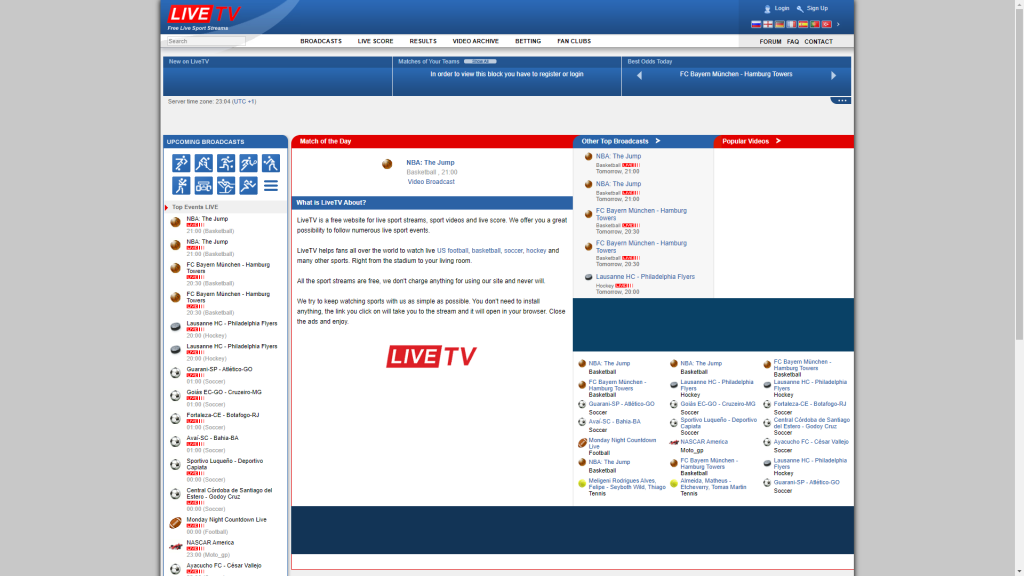
Task: Open the all-sports hamburger menu icon
Action: 270,185
